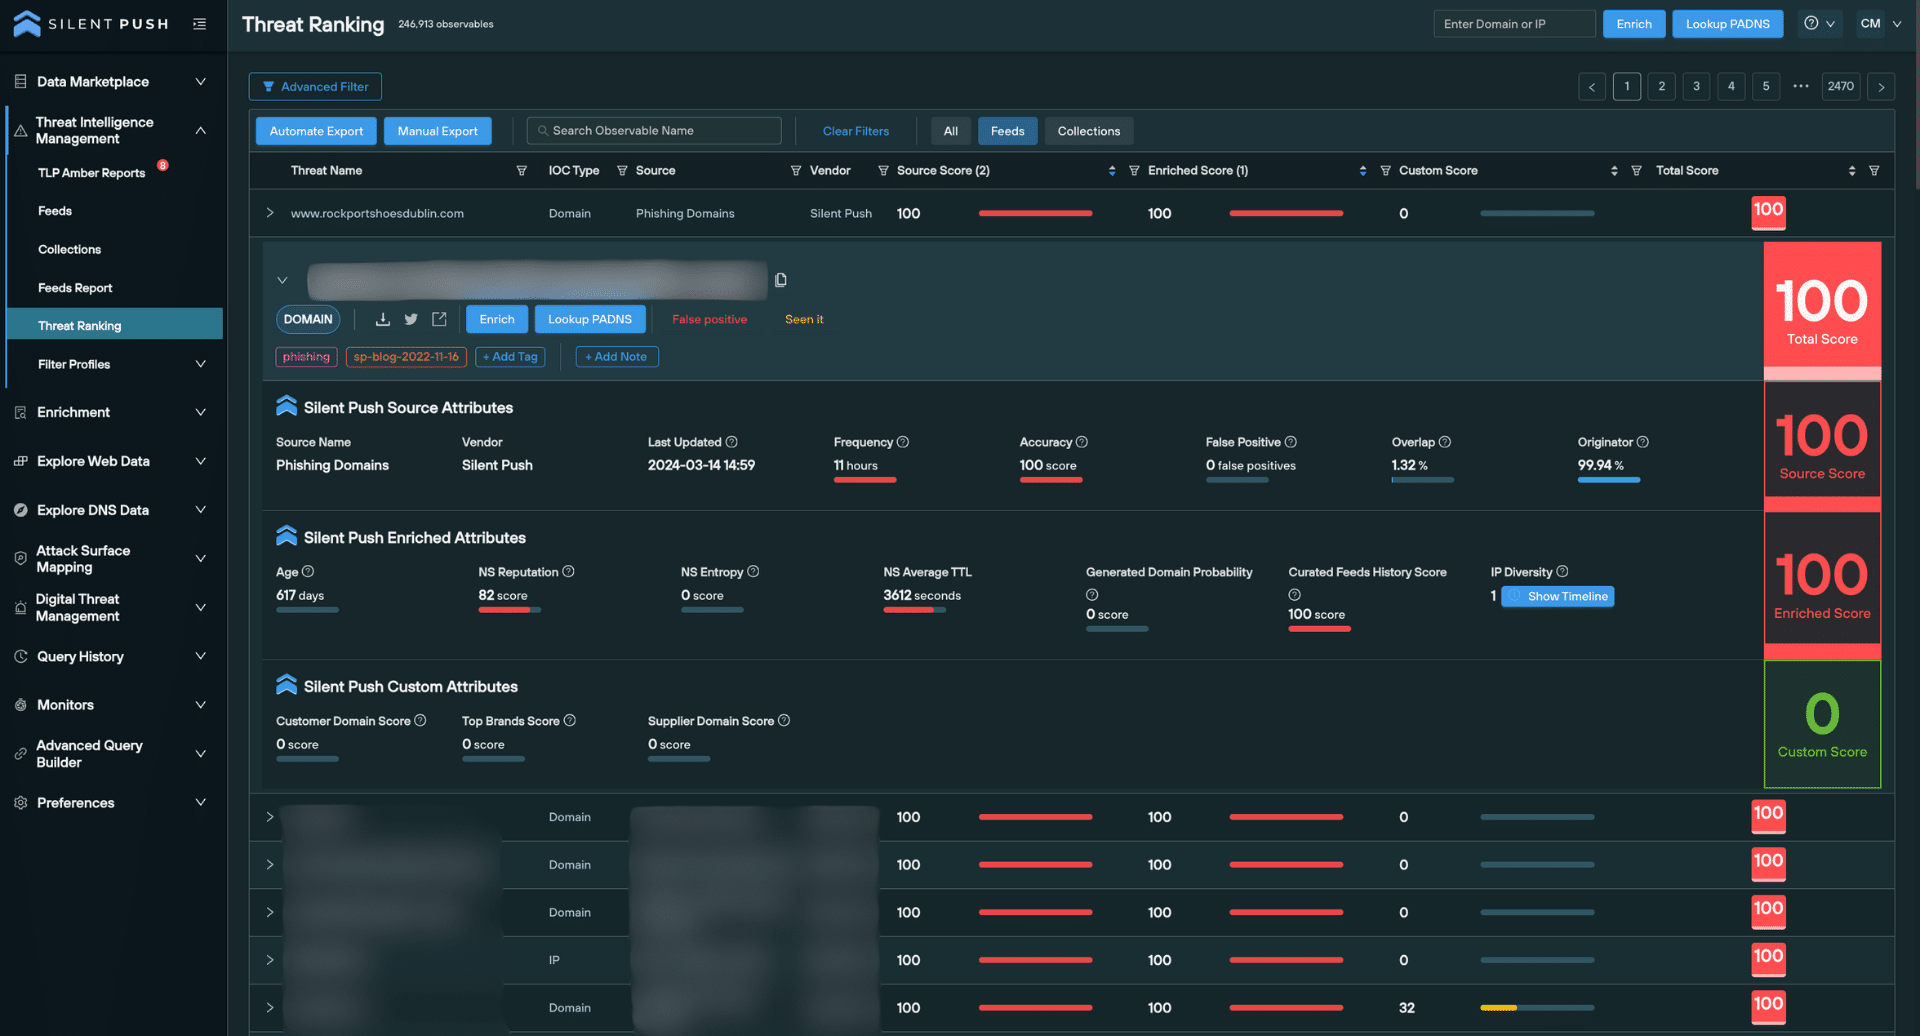Collapse Threat Intelligence Management section
The height and width of the screenshot is (1036, 1920).
tap(200, 130)
